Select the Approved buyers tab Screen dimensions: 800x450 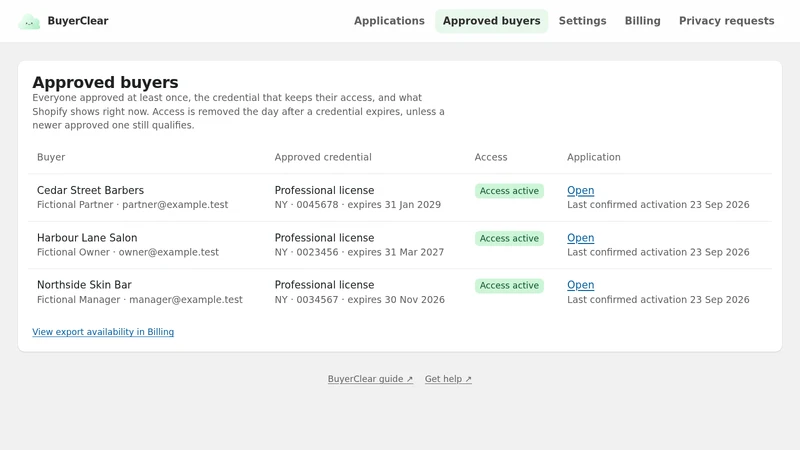[x=491, y=21]
